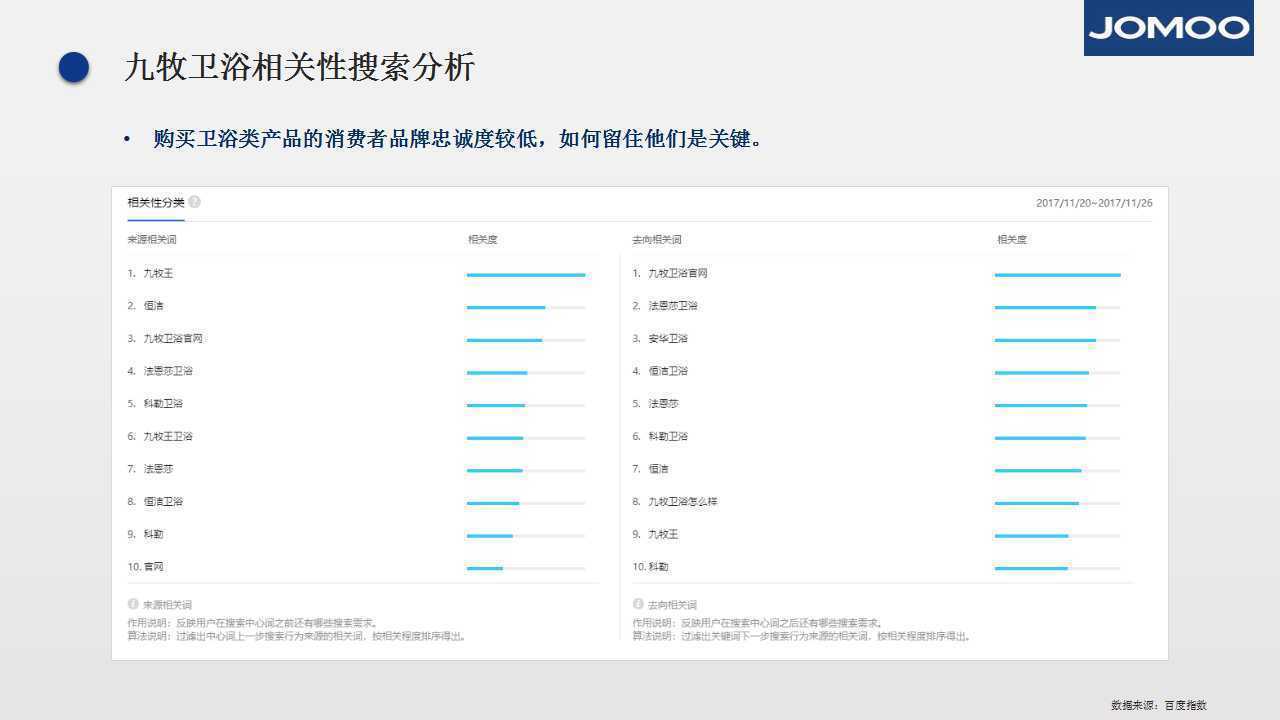Click relevance bar for source 九牧王卫浴
Viewport: 1280px width, 720px height.
[526, 438]
